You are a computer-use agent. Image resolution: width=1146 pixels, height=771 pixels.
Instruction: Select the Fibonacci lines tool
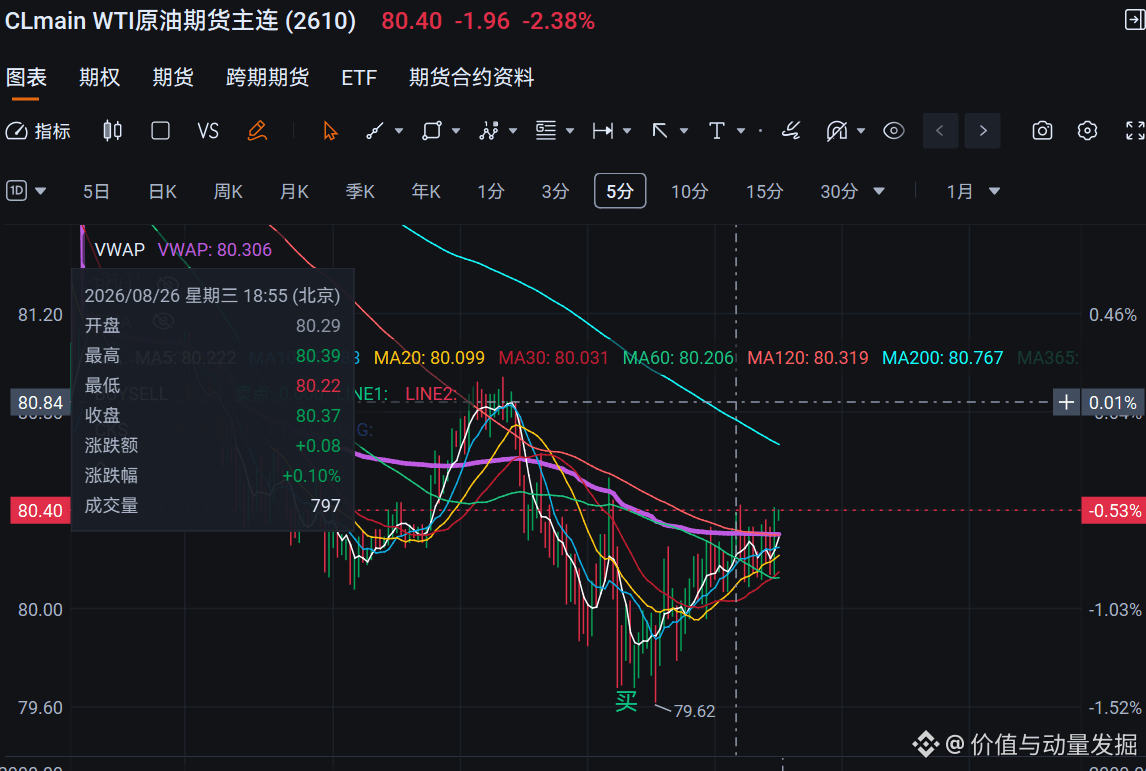(546, 131)
